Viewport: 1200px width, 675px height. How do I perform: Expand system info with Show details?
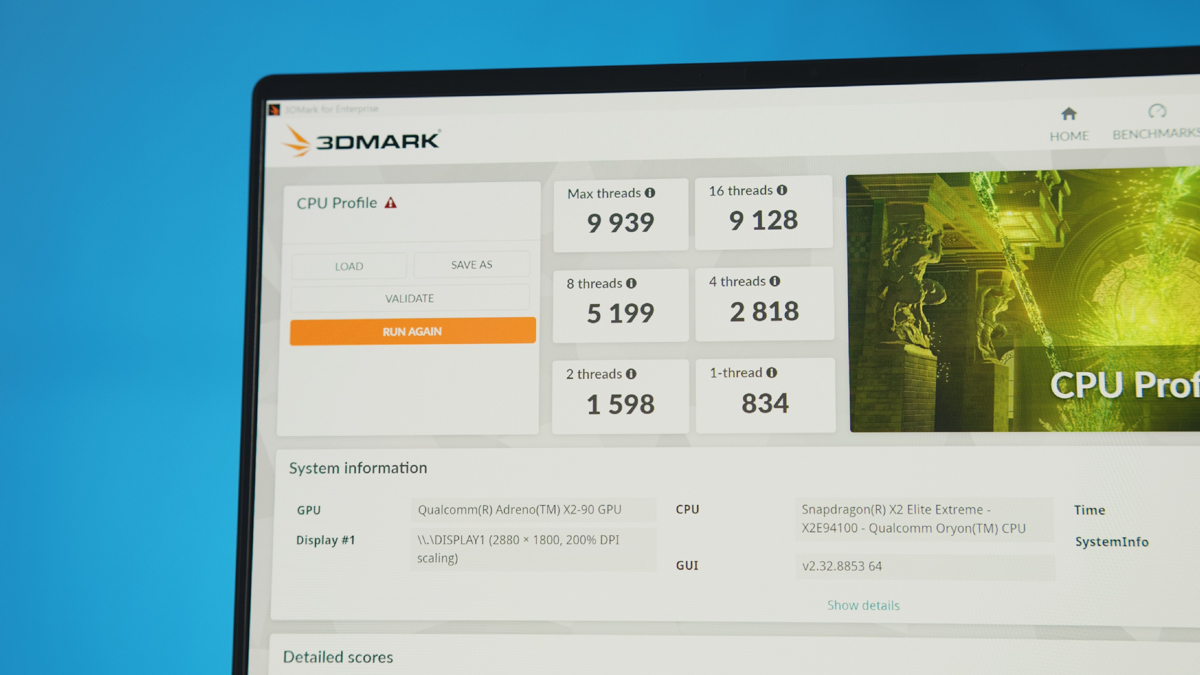(x=863, y=605)
